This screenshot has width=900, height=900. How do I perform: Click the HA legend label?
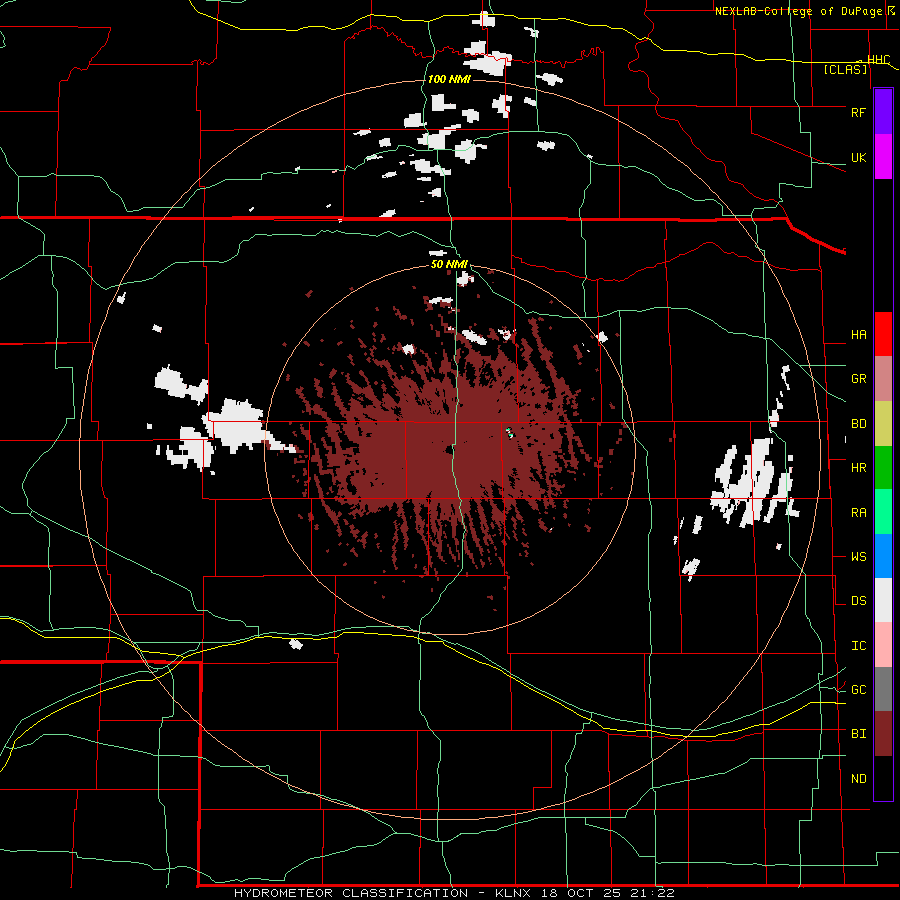pos(858,335)
